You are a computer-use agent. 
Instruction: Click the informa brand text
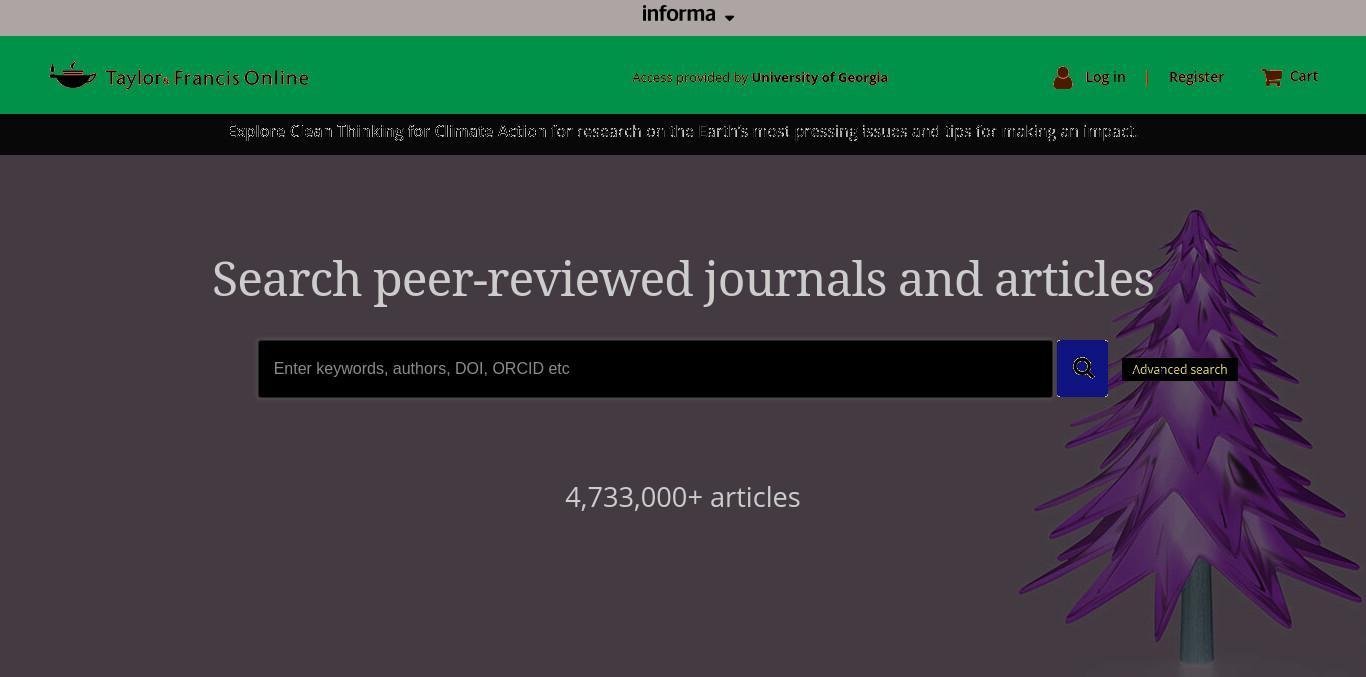[678, 14]
